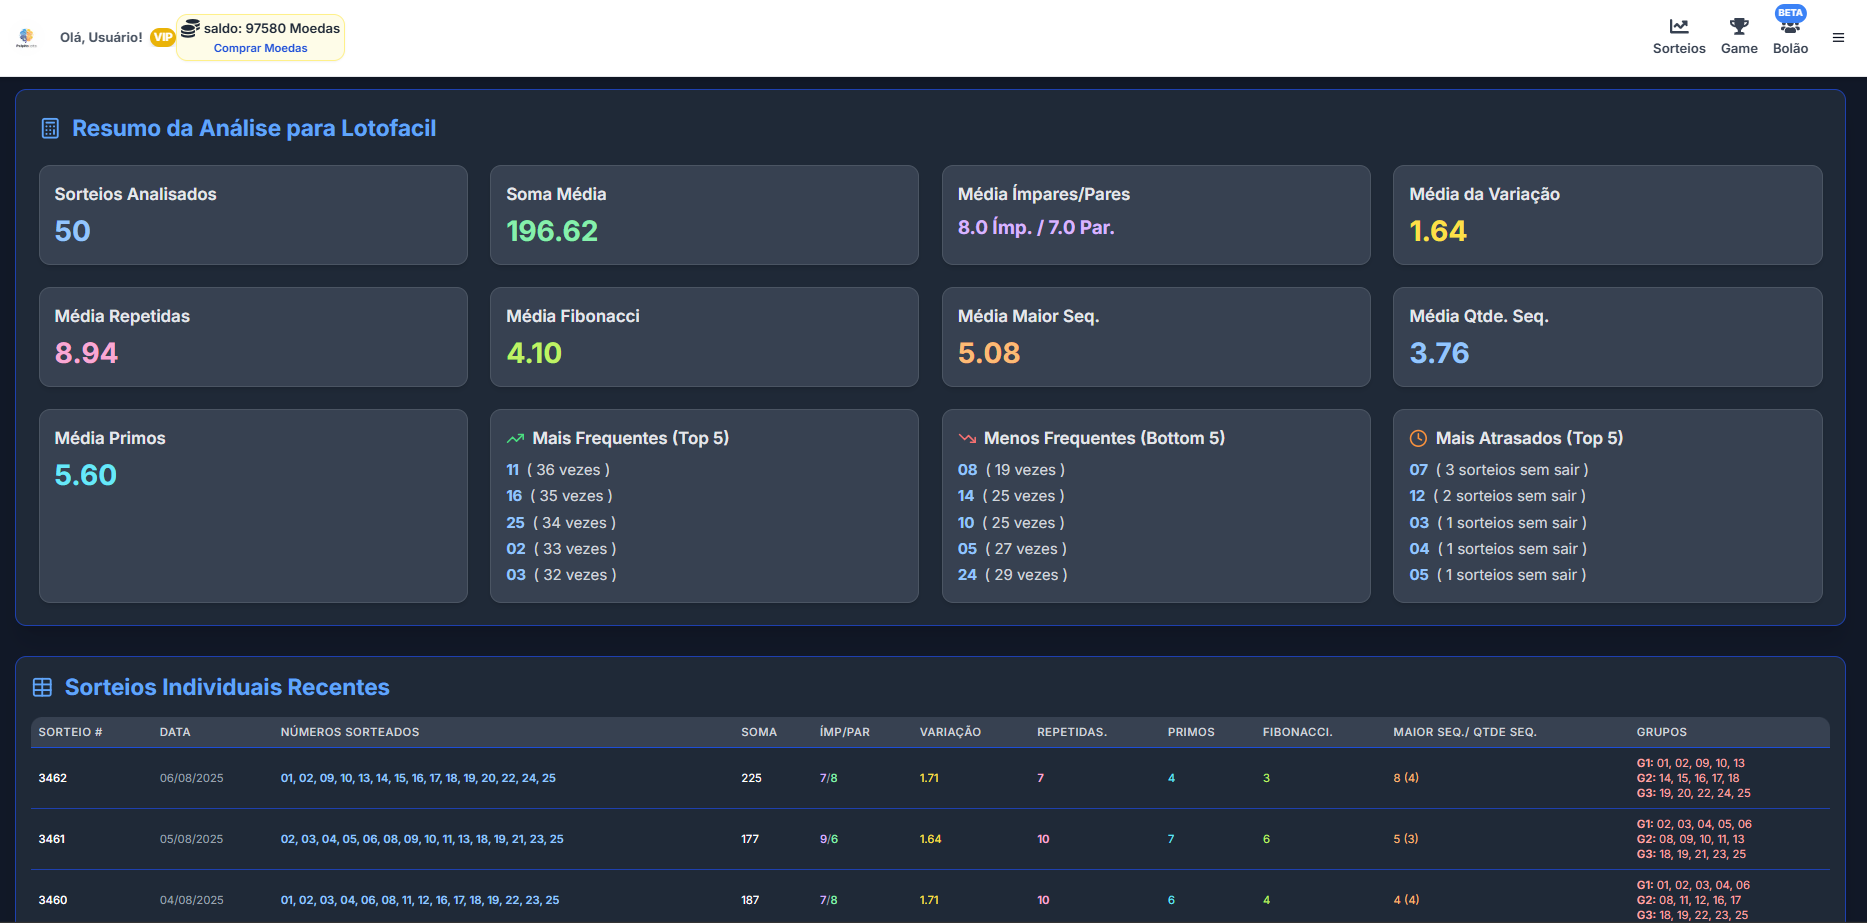
Task: Click the VIP badge
Action: pos(162,37)
